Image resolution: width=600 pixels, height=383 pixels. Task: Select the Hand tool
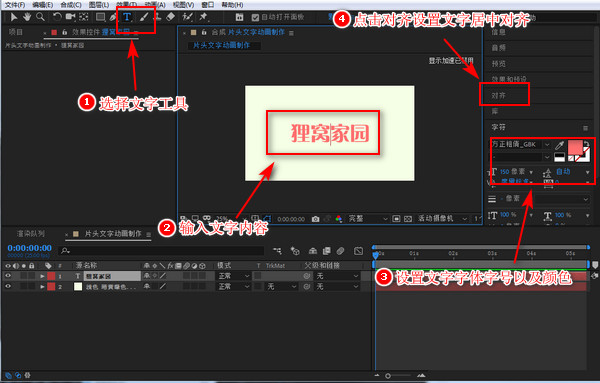point(27,17)
